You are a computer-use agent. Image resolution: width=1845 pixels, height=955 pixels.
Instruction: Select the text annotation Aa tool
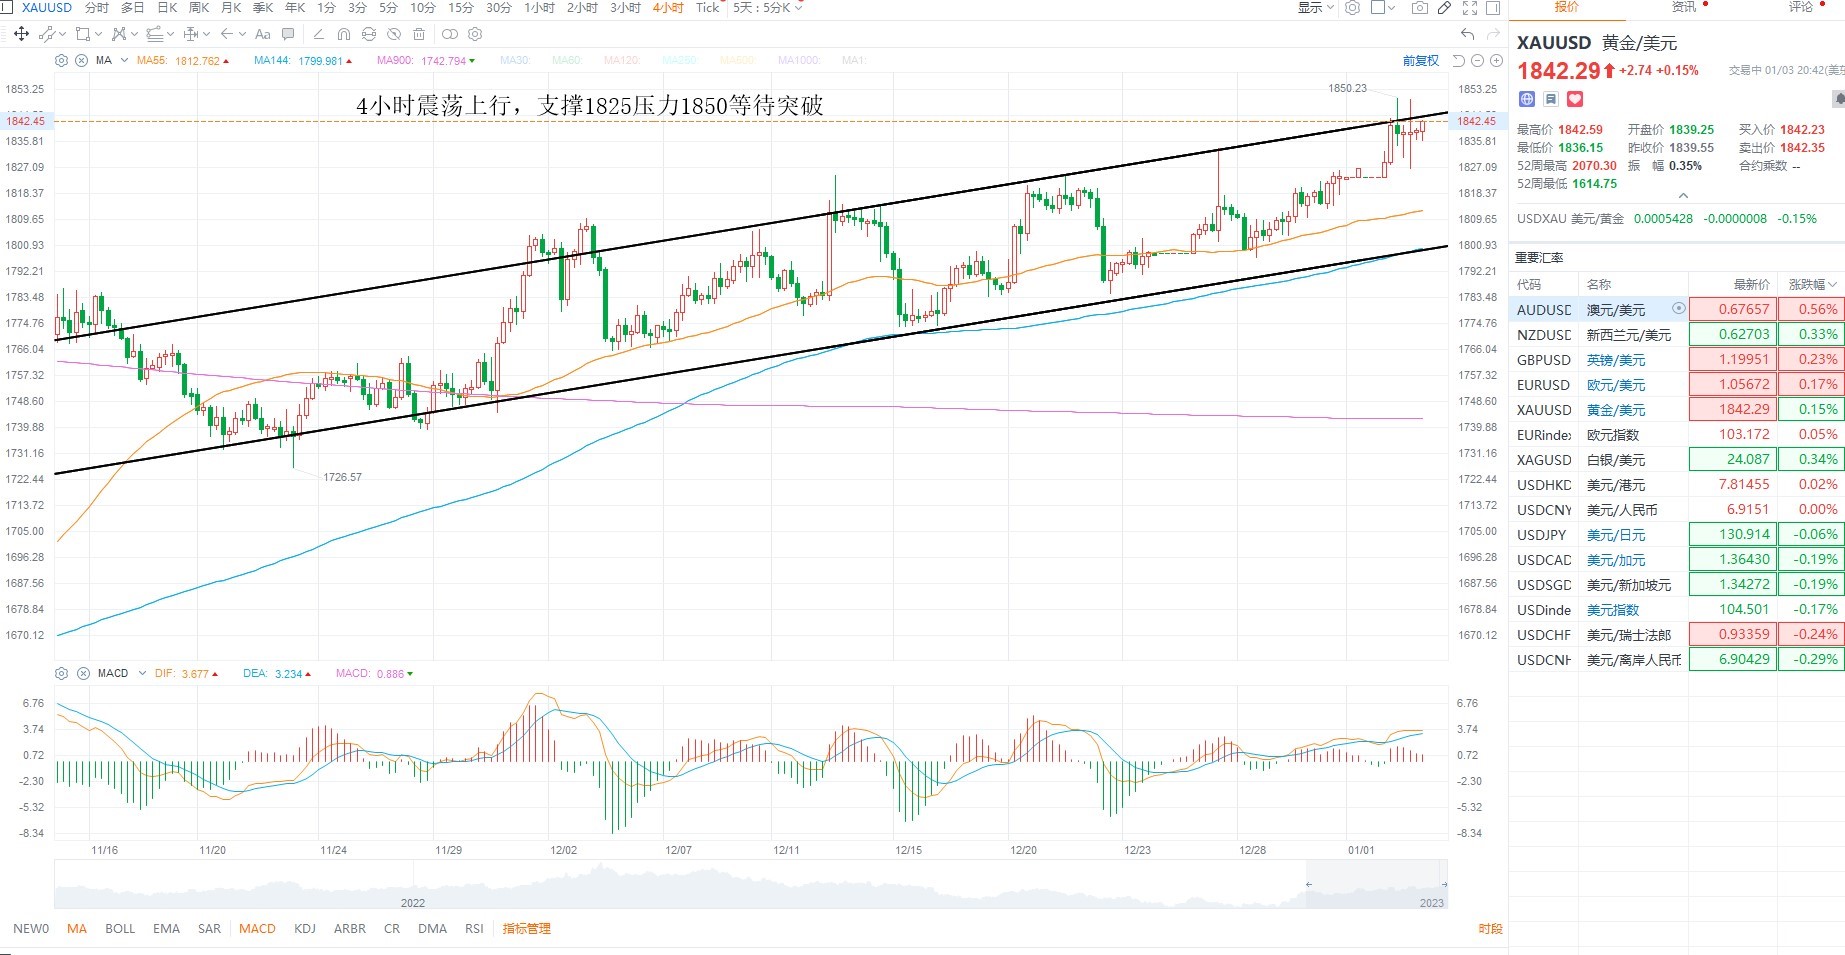coord(263,34)
